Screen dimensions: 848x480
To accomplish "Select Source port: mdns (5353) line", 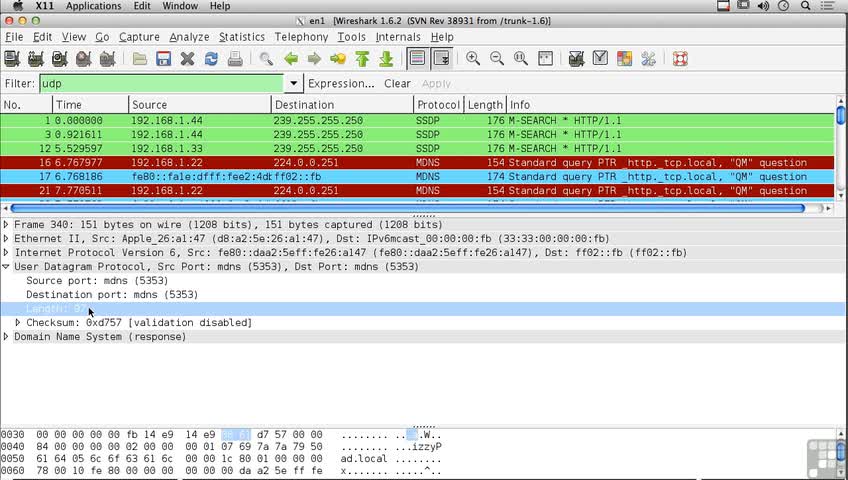I will pos(97,281).
